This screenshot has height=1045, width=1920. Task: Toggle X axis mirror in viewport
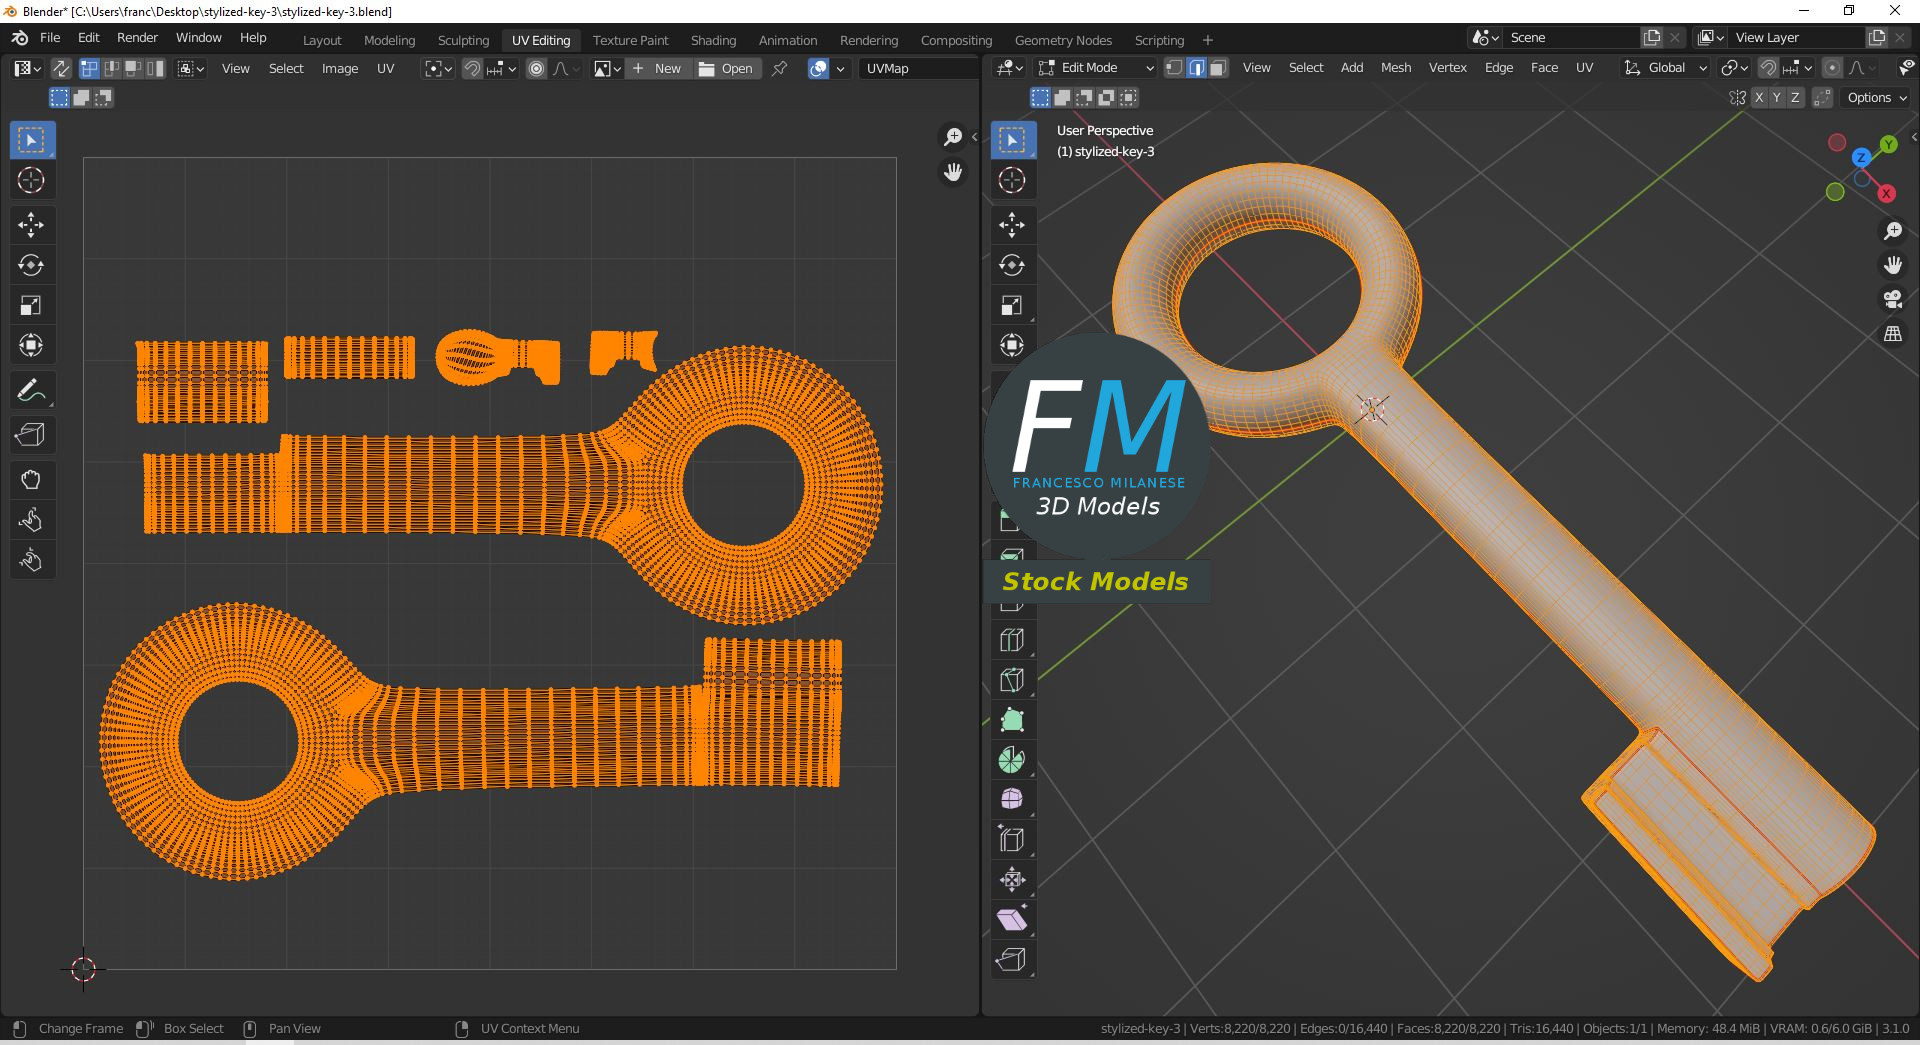pyautogui.click(x=1758, y=98)
